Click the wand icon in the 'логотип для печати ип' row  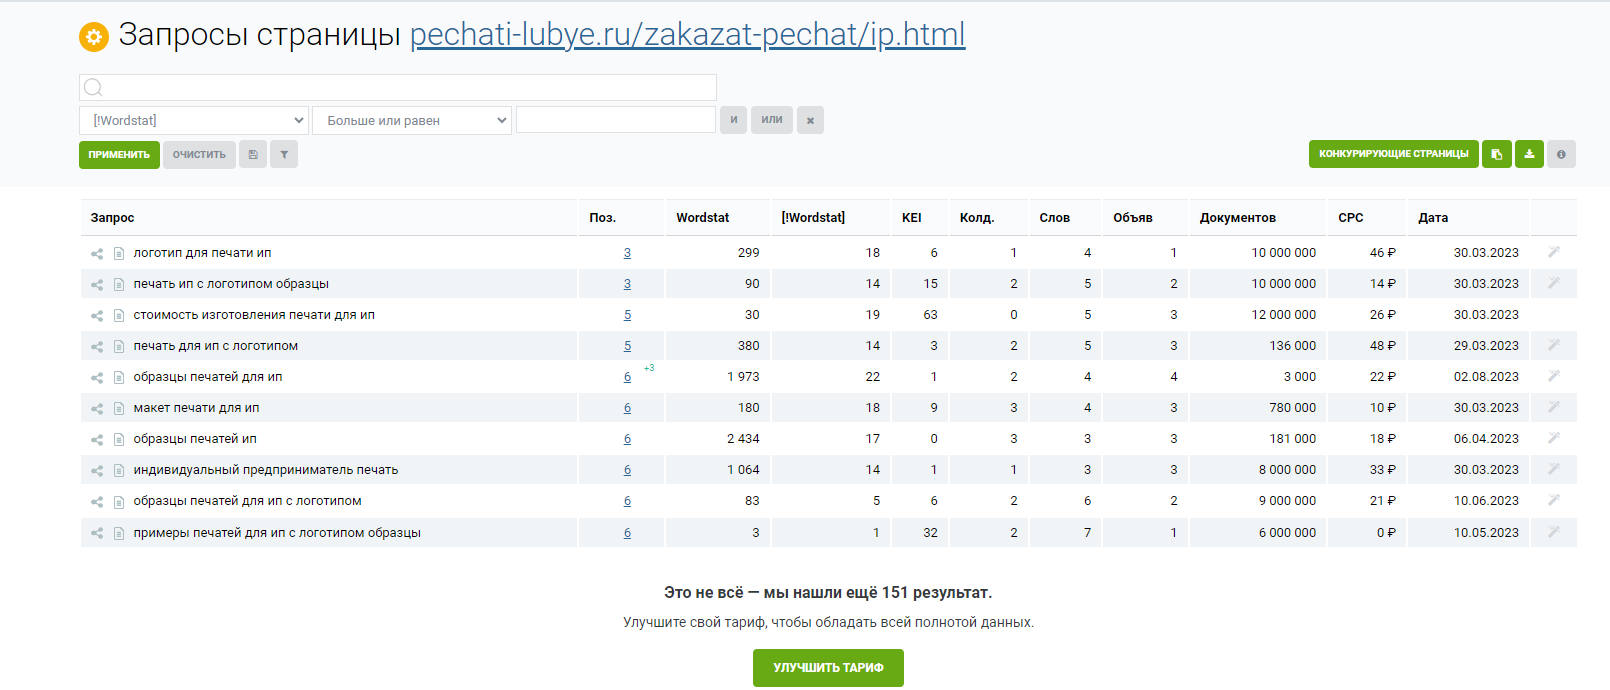tap(1554, 252)
